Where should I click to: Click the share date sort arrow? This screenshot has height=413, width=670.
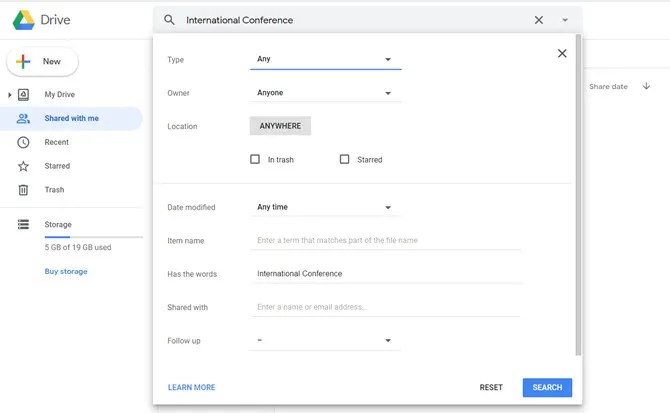pos(647,87)
